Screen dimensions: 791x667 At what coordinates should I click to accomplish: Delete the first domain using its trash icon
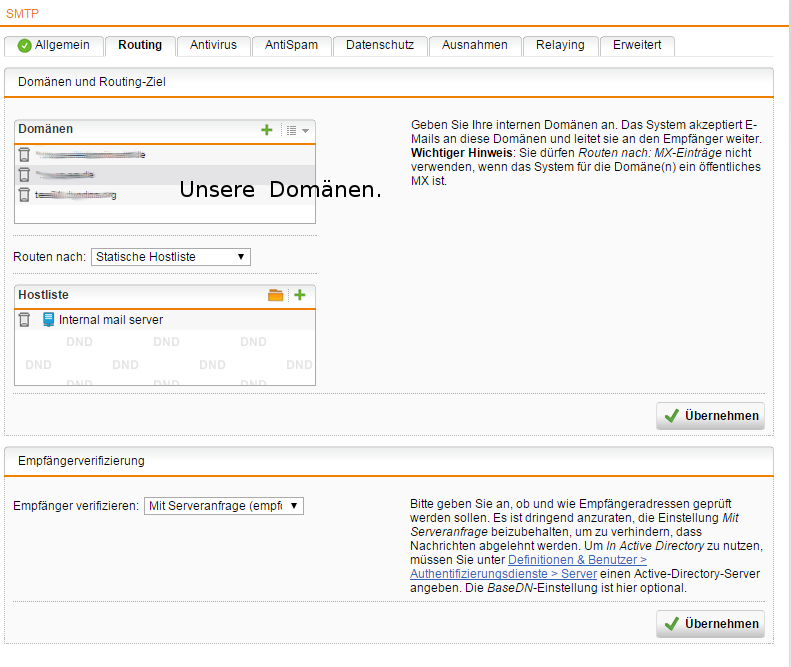click(x=24, y=155)
